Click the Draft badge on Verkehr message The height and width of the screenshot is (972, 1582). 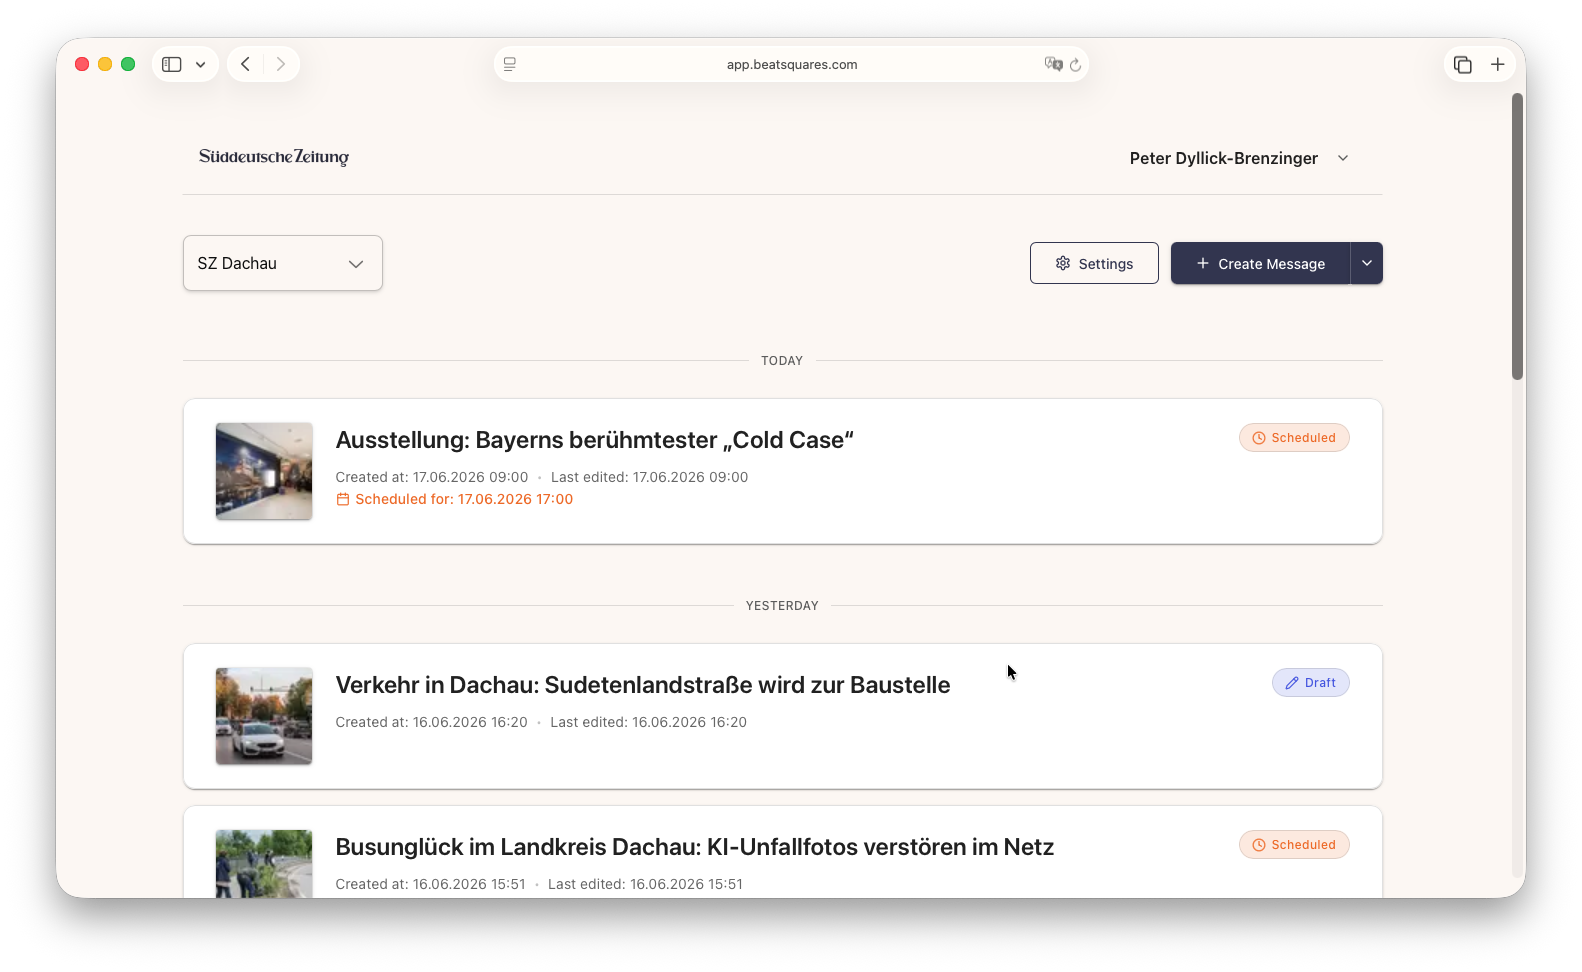pos(1311,683)
